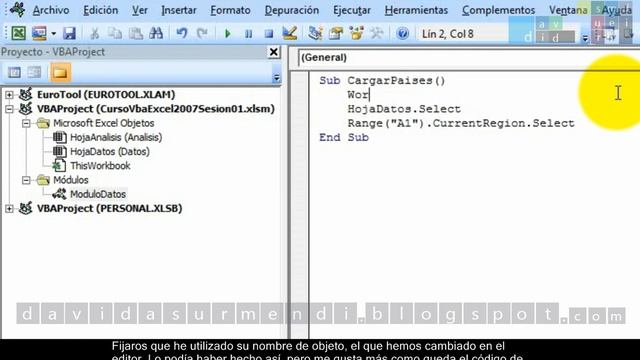Expand the VBAProject (PERSONAL.XLSB) project

coord(9,209)
